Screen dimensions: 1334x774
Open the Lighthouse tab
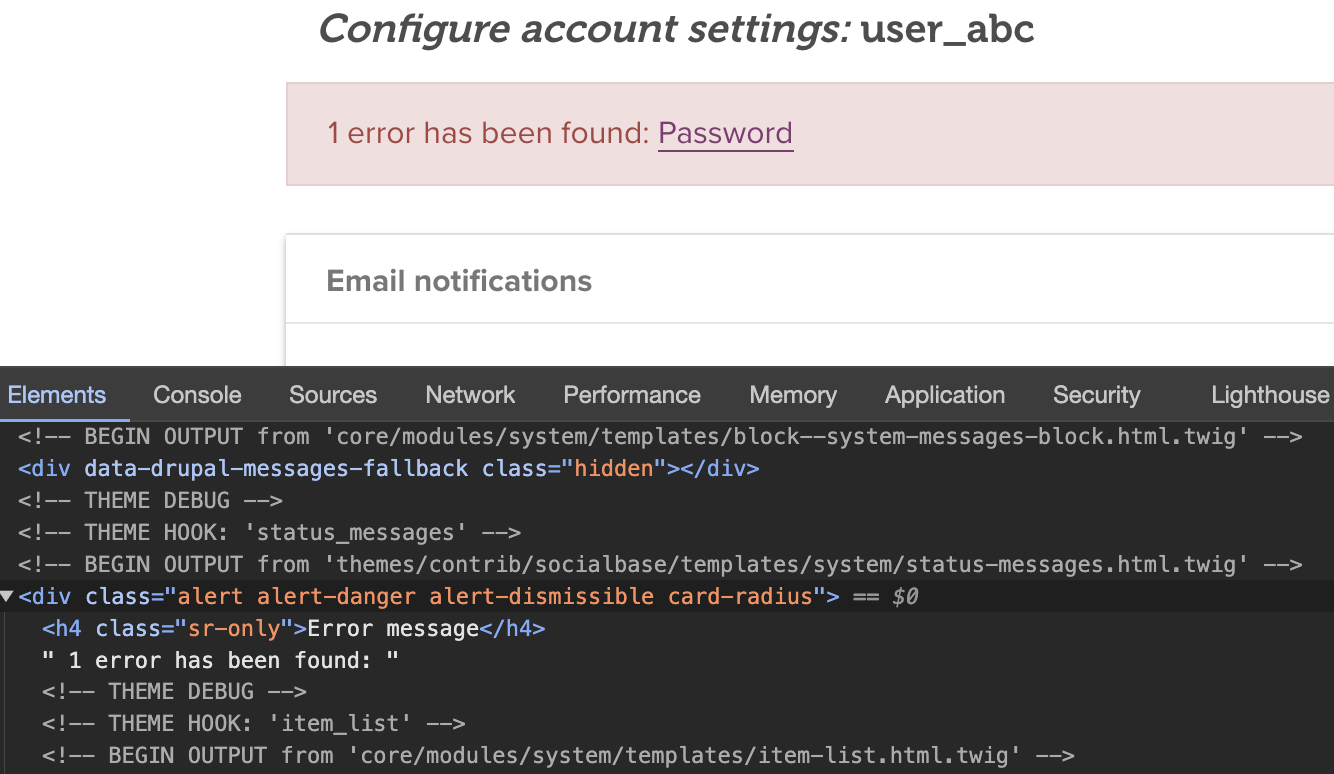(x=1270, y=395)
